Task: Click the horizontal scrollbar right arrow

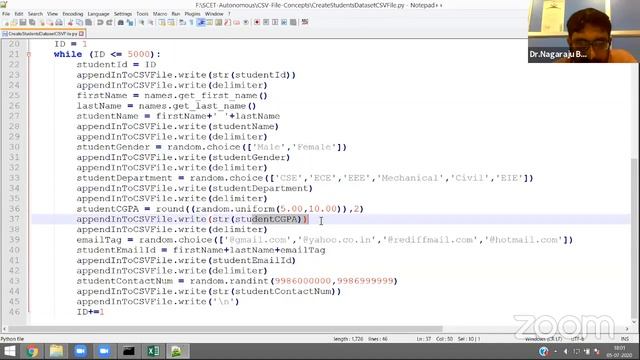Action: 627,329
